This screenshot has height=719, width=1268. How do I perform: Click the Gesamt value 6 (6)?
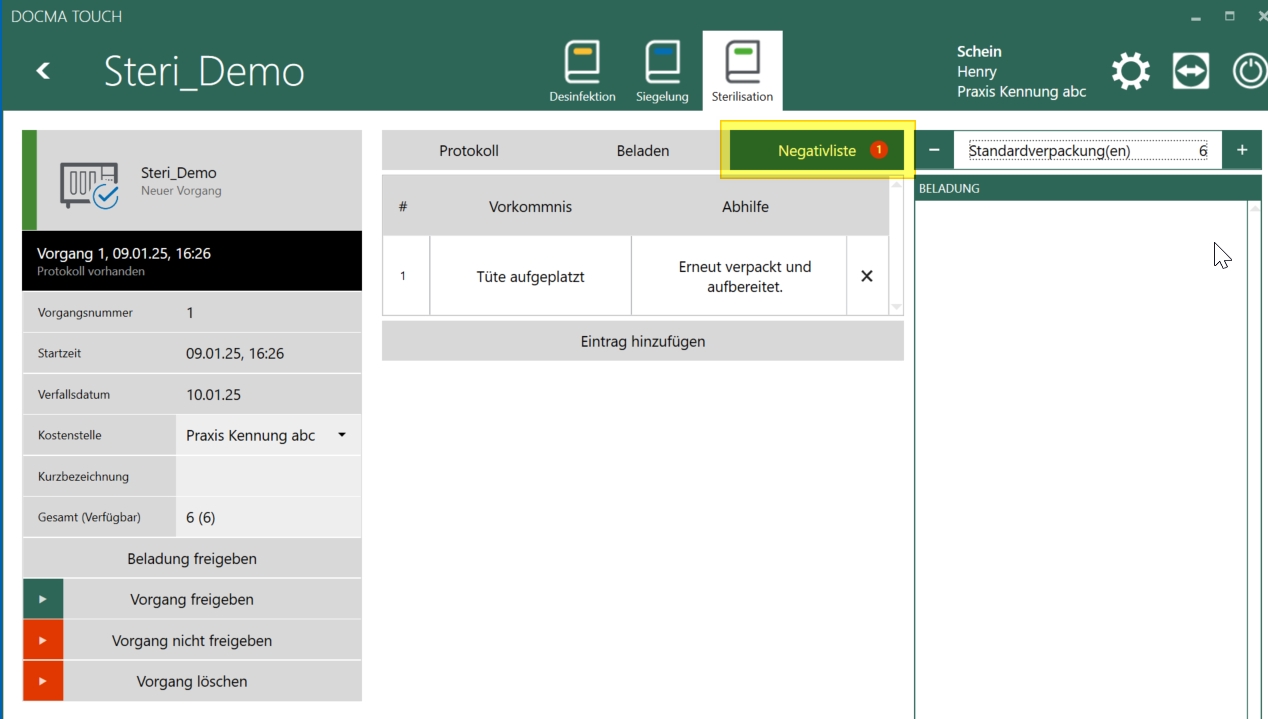pos(201,517)
